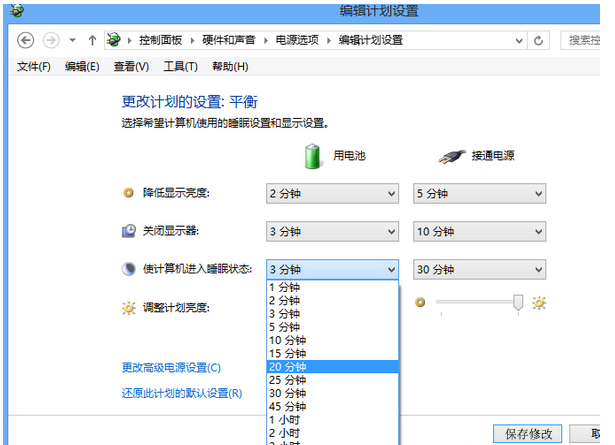615x445 pixels.
Task: Open plugged-in 关闭显示器 dropdown showing 10 分钟
Action: point(479,231)
